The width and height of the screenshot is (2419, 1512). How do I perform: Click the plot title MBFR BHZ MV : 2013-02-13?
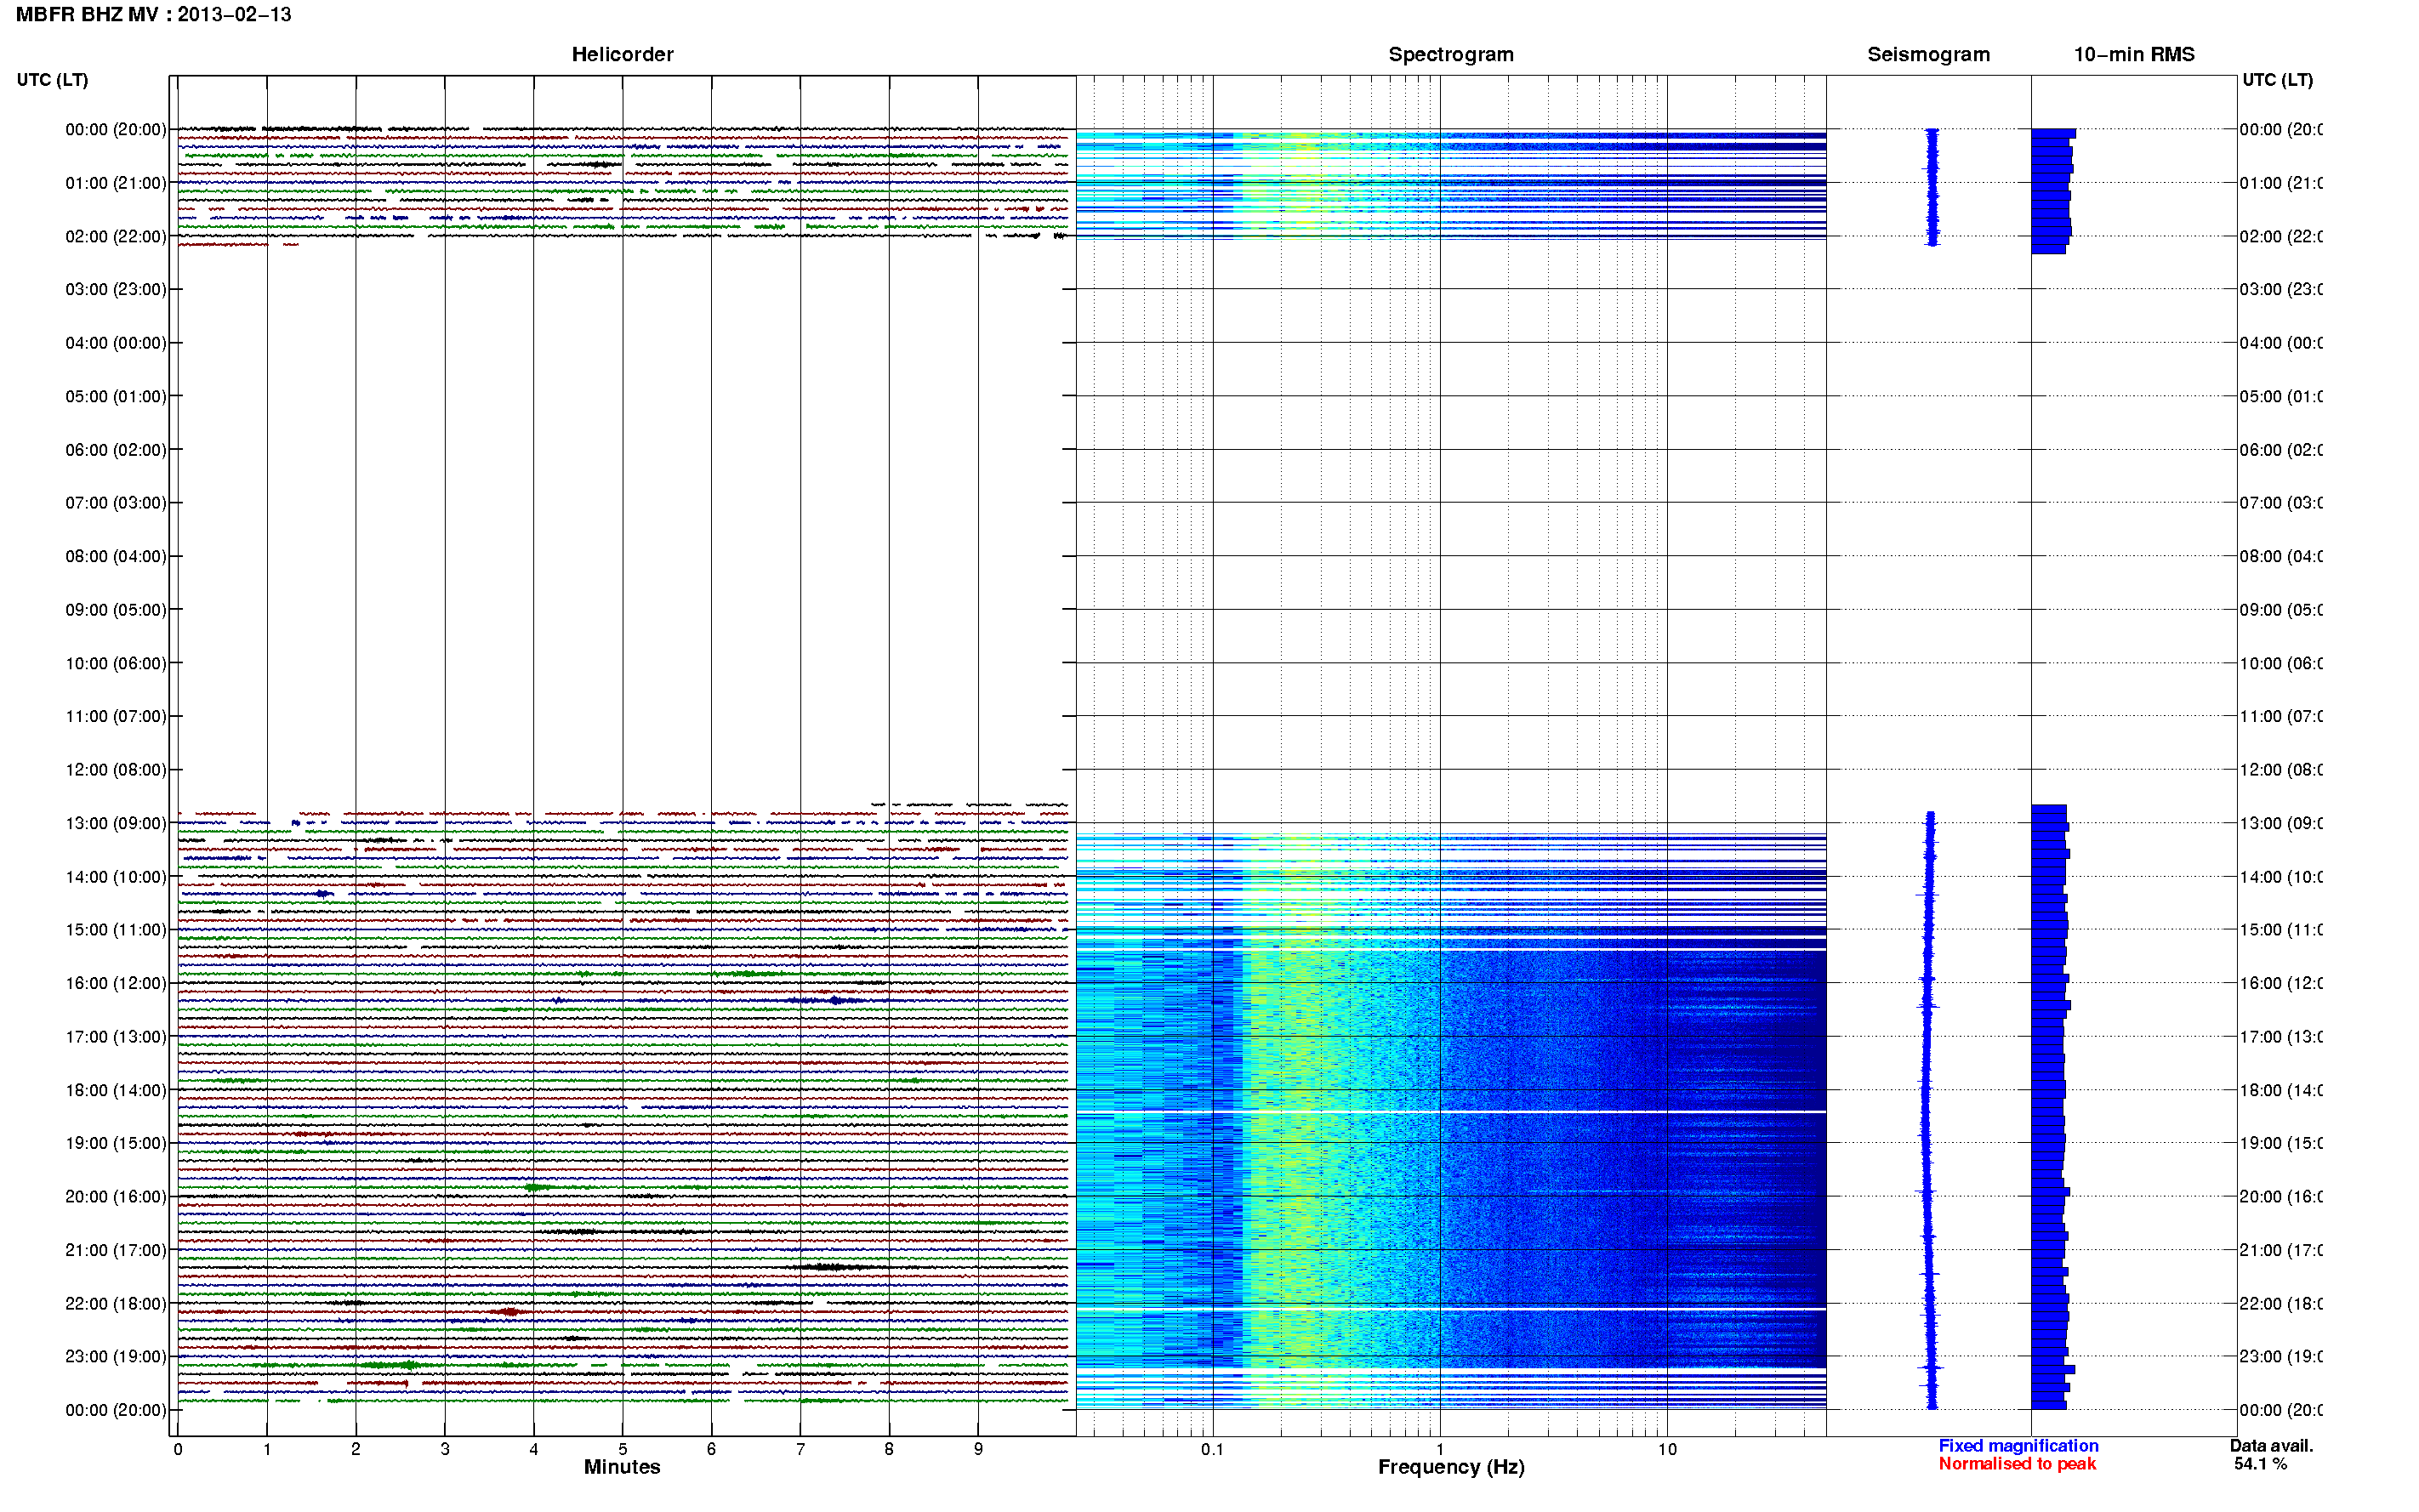[153, 15]
